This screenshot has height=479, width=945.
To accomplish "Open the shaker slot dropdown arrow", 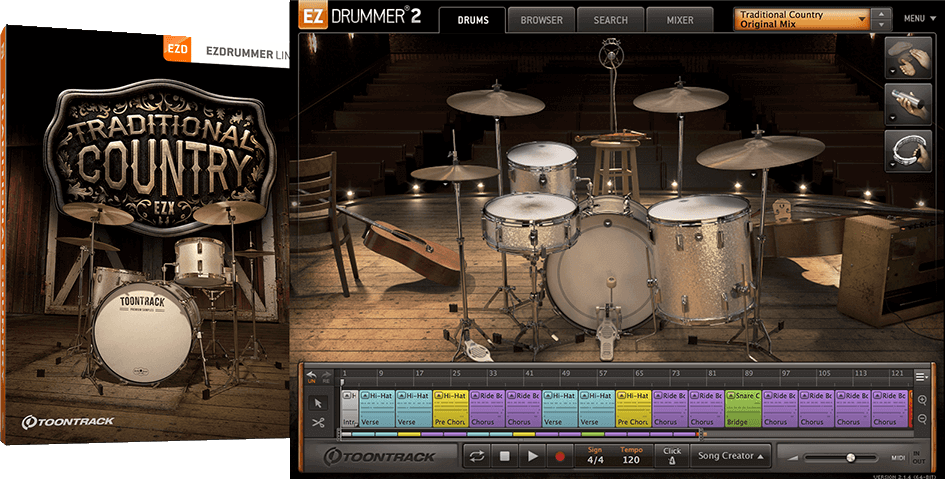I will tap(891, 117).
